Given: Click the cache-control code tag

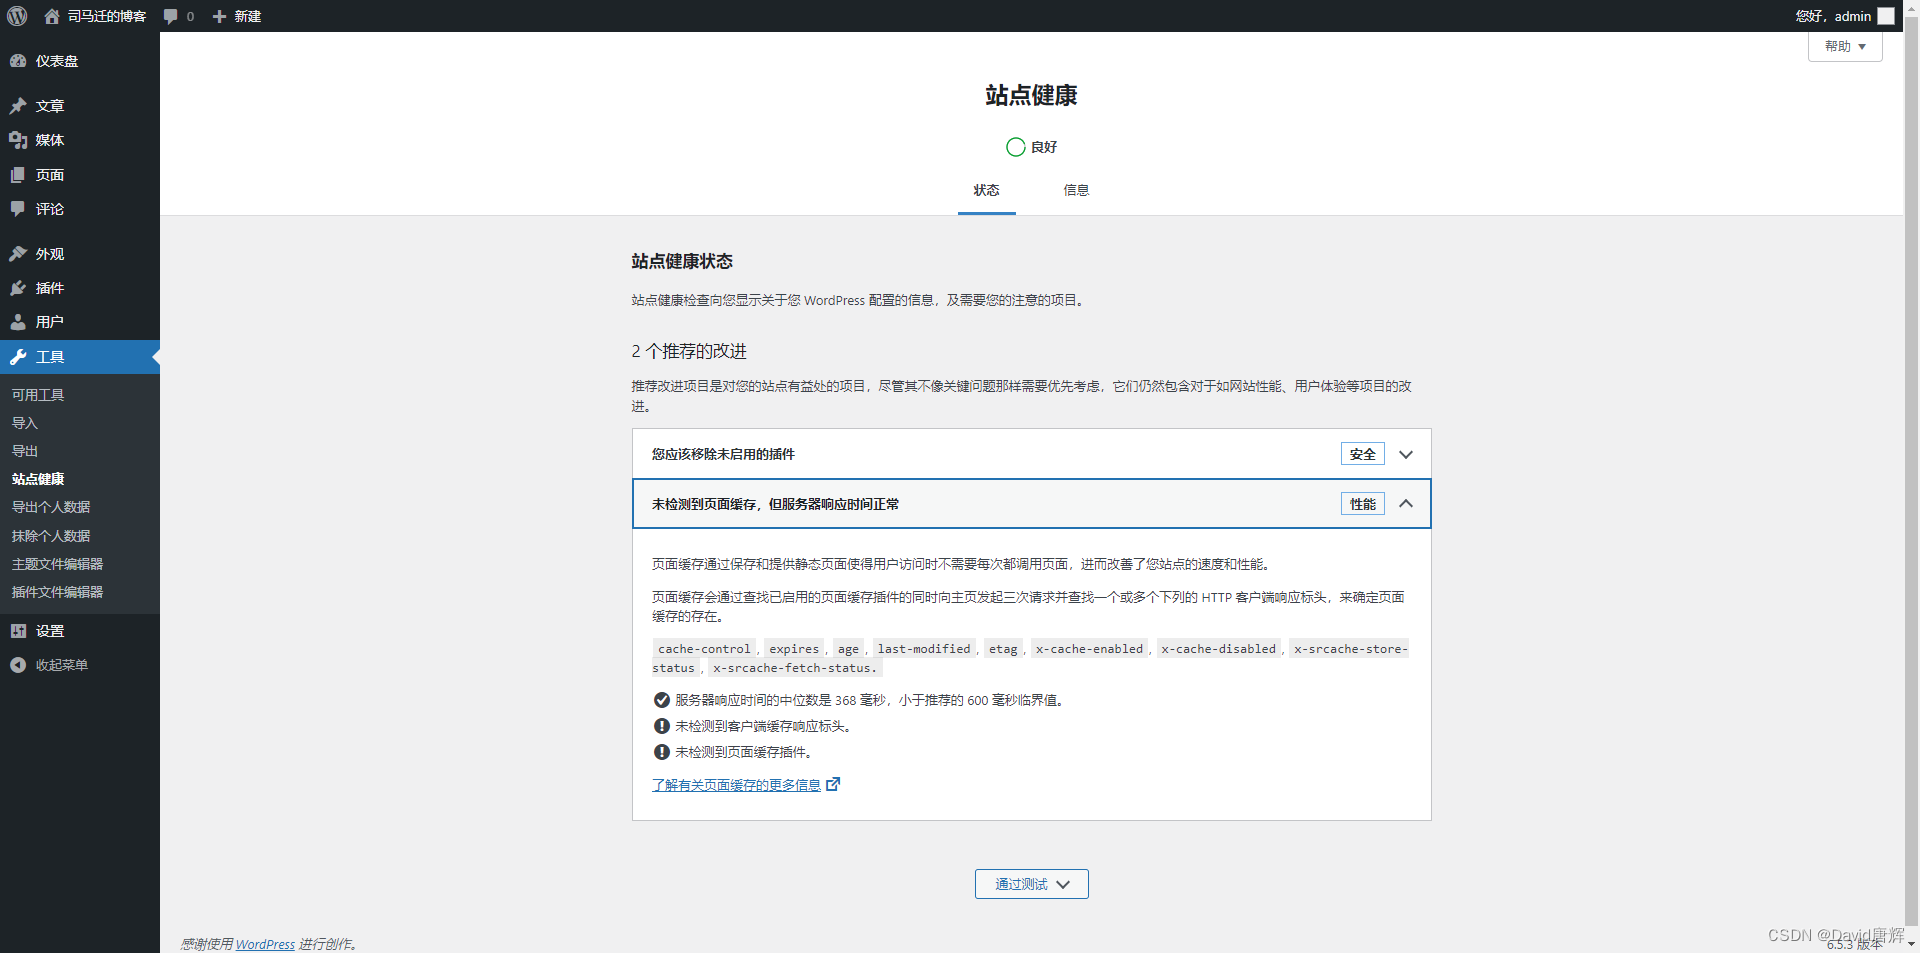Looking at the screenshot, I should (x=704, y=649).
